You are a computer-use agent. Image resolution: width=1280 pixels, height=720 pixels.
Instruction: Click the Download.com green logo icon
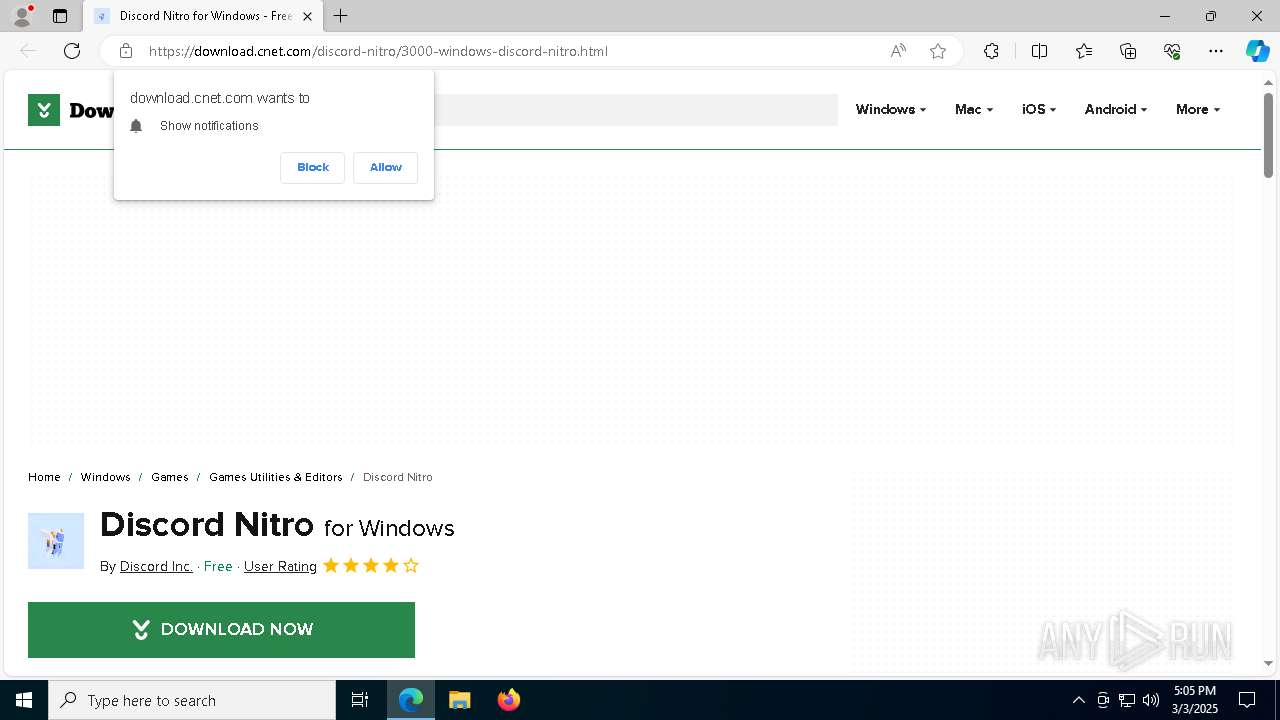tap(44, 110)
